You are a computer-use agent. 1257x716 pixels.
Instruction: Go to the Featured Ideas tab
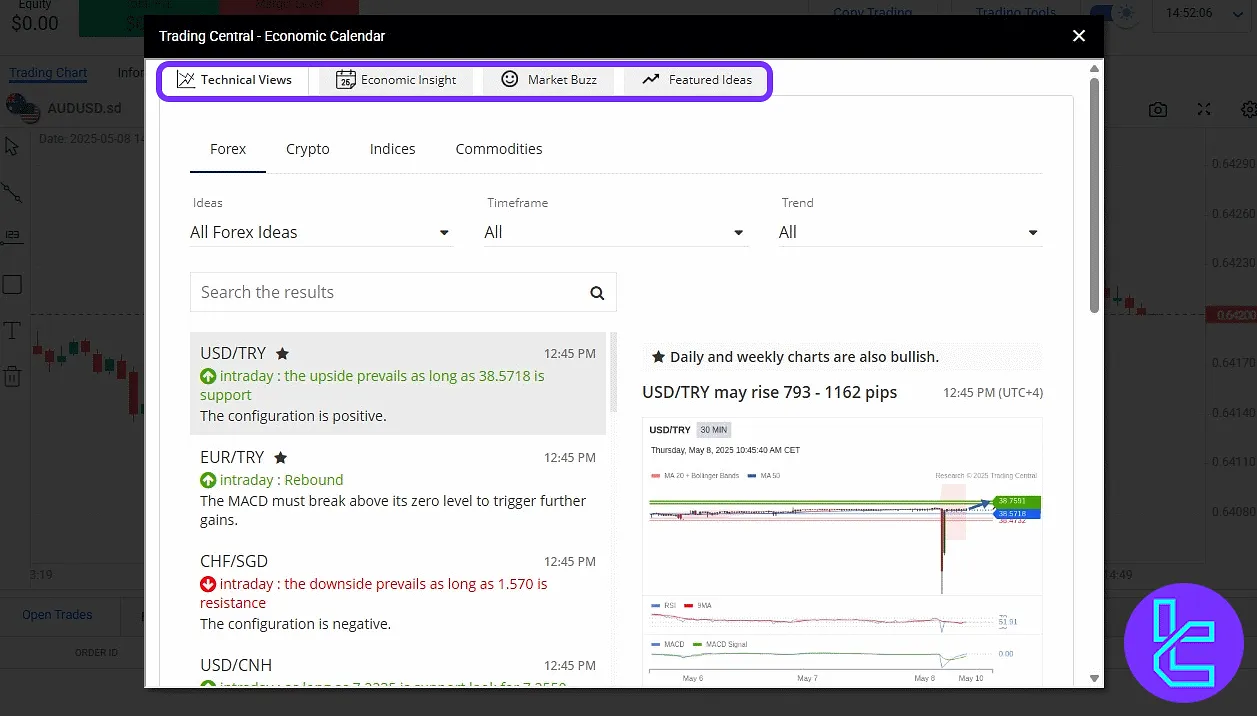[x=696, y=80]
